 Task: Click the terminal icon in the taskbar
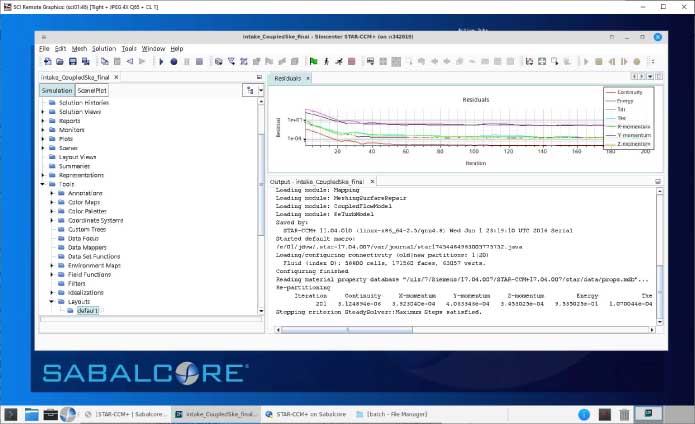(x=11, y=414)
